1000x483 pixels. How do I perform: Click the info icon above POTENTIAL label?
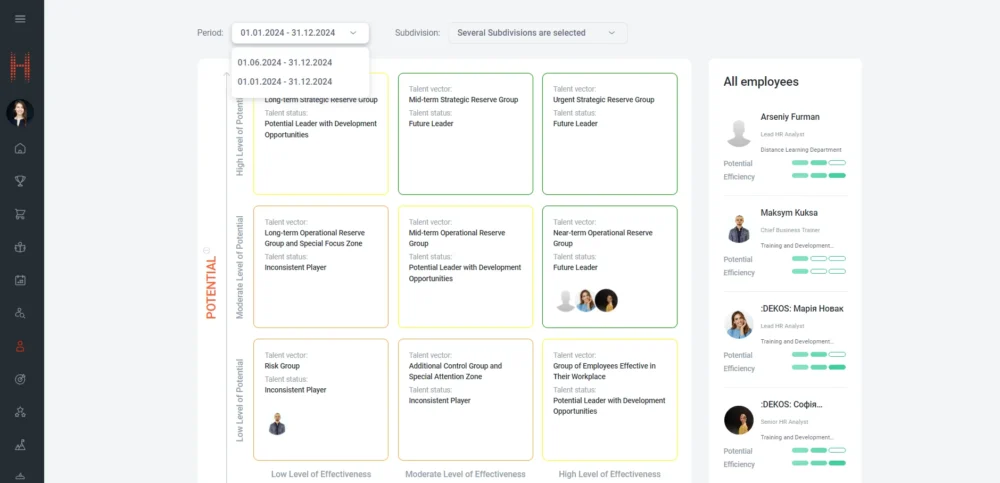pos(207,250)
